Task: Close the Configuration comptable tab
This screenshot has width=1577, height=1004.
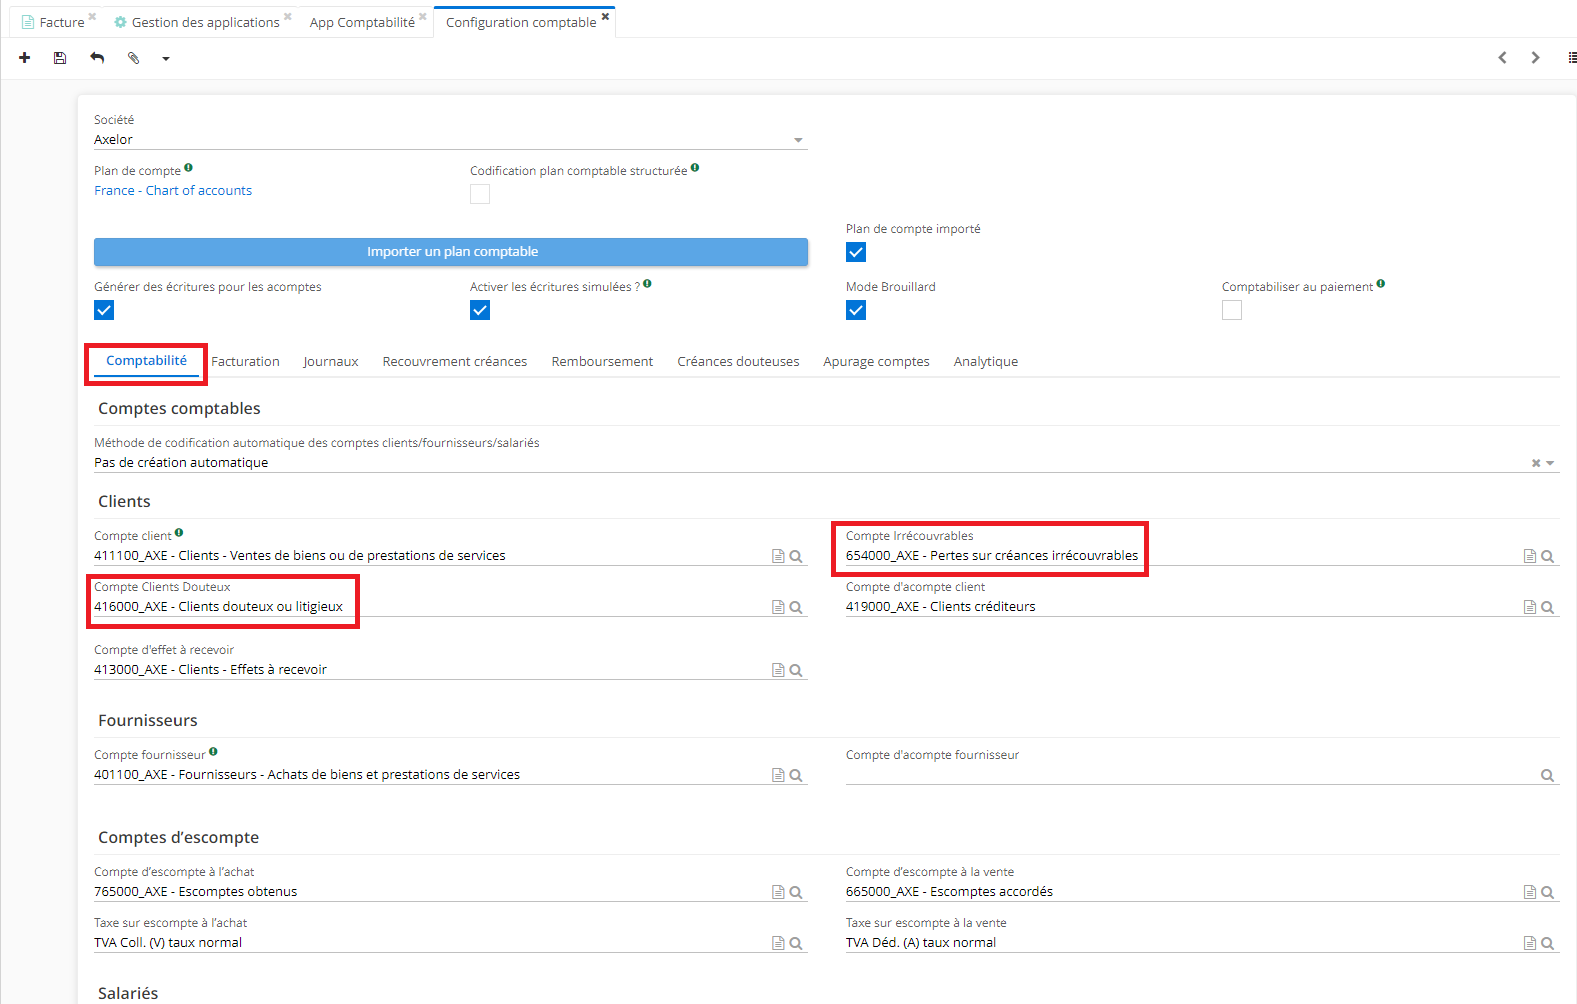Action: (605, 16)
